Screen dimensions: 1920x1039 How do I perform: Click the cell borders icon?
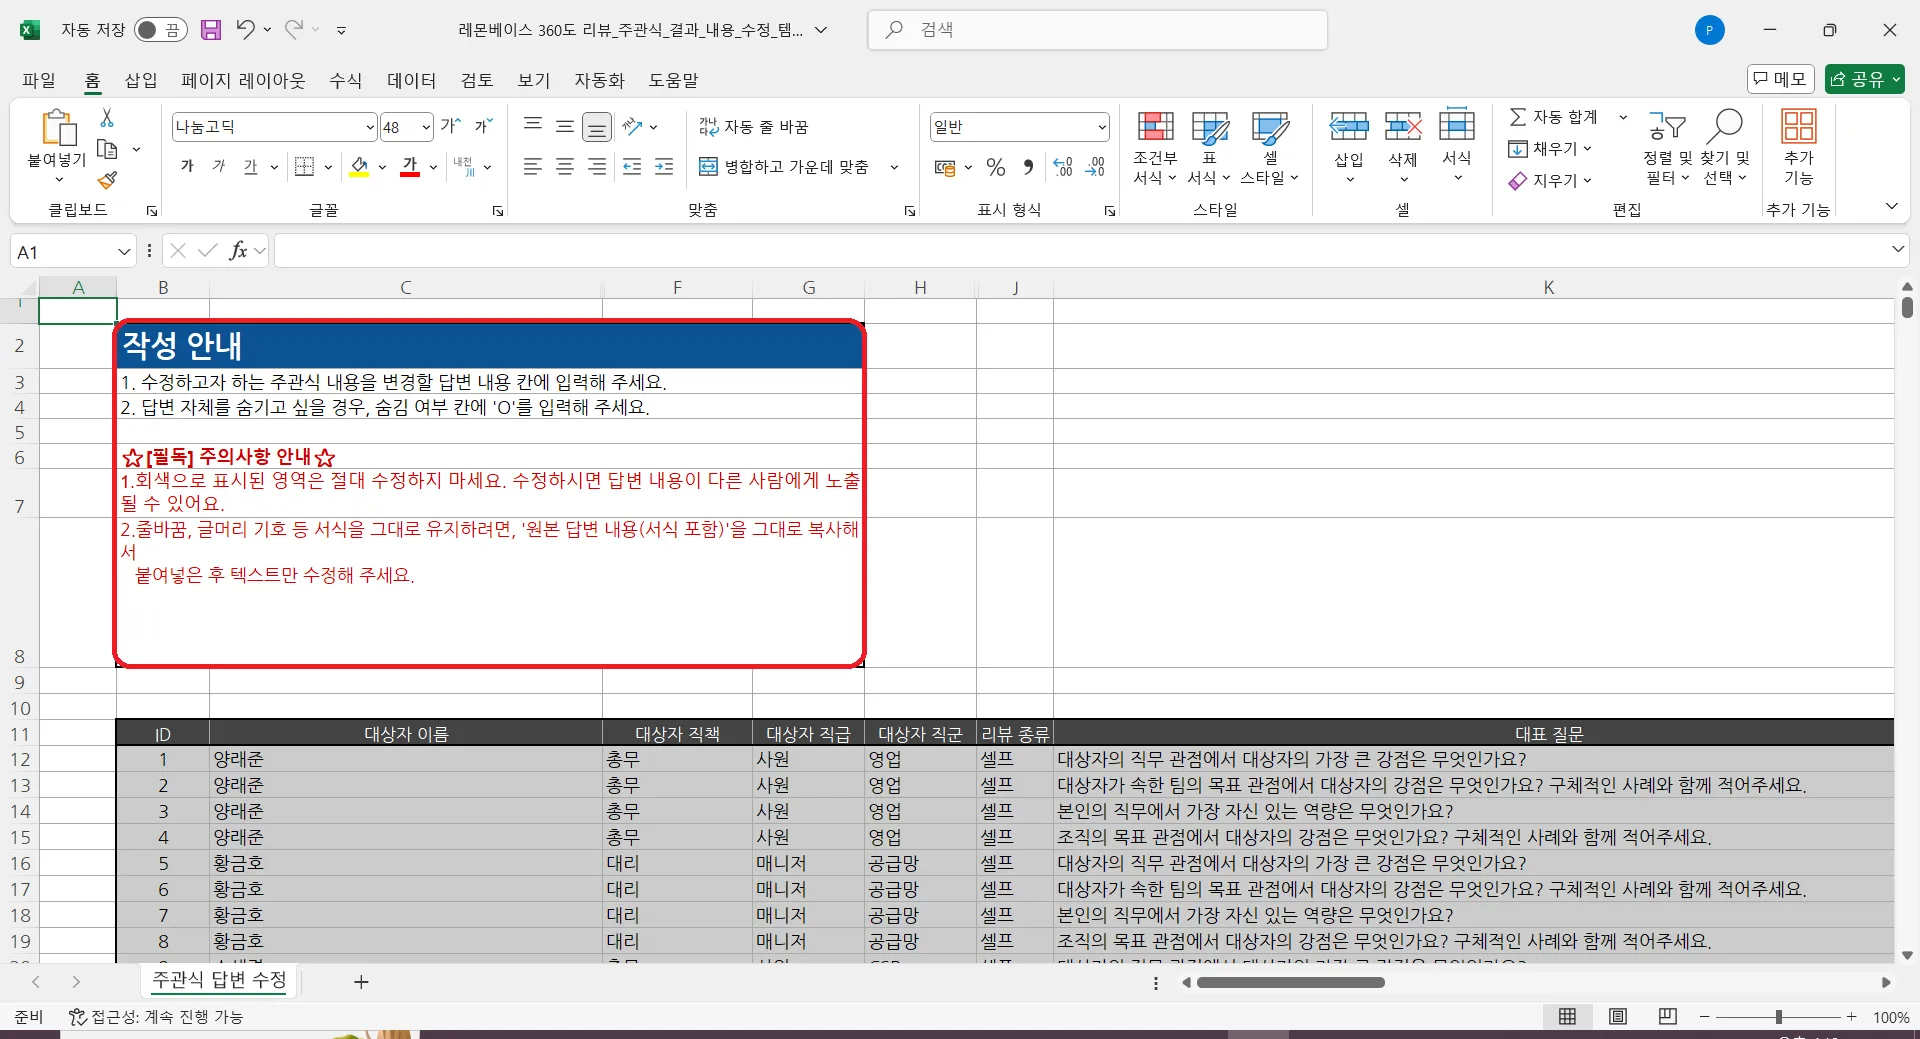pyautogui.click(x=305, y=166)
